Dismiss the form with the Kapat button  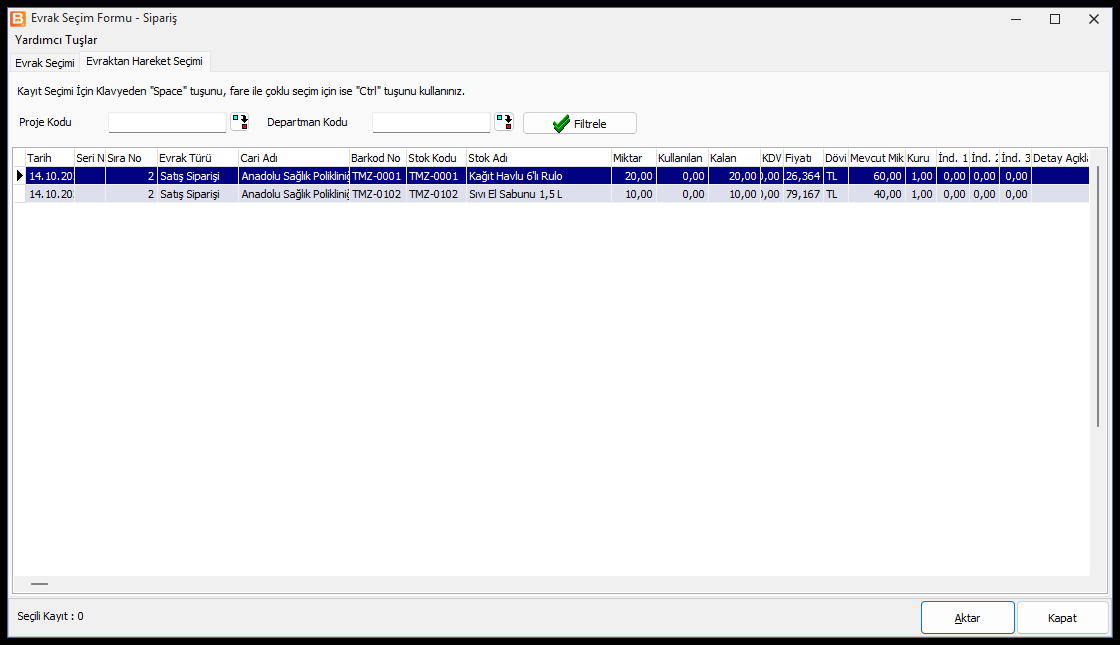(1062, 618)
